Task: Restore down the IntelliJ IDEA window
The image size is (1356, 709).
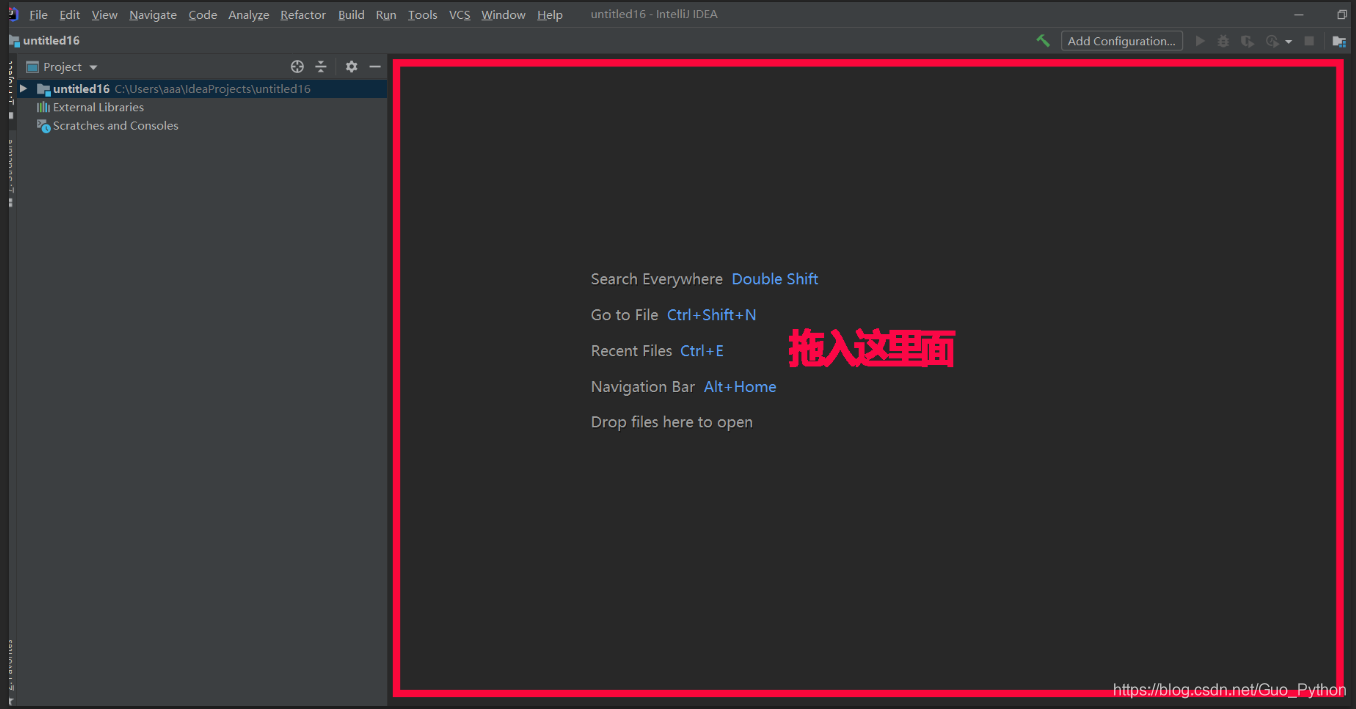Action: pos(1342,15)
